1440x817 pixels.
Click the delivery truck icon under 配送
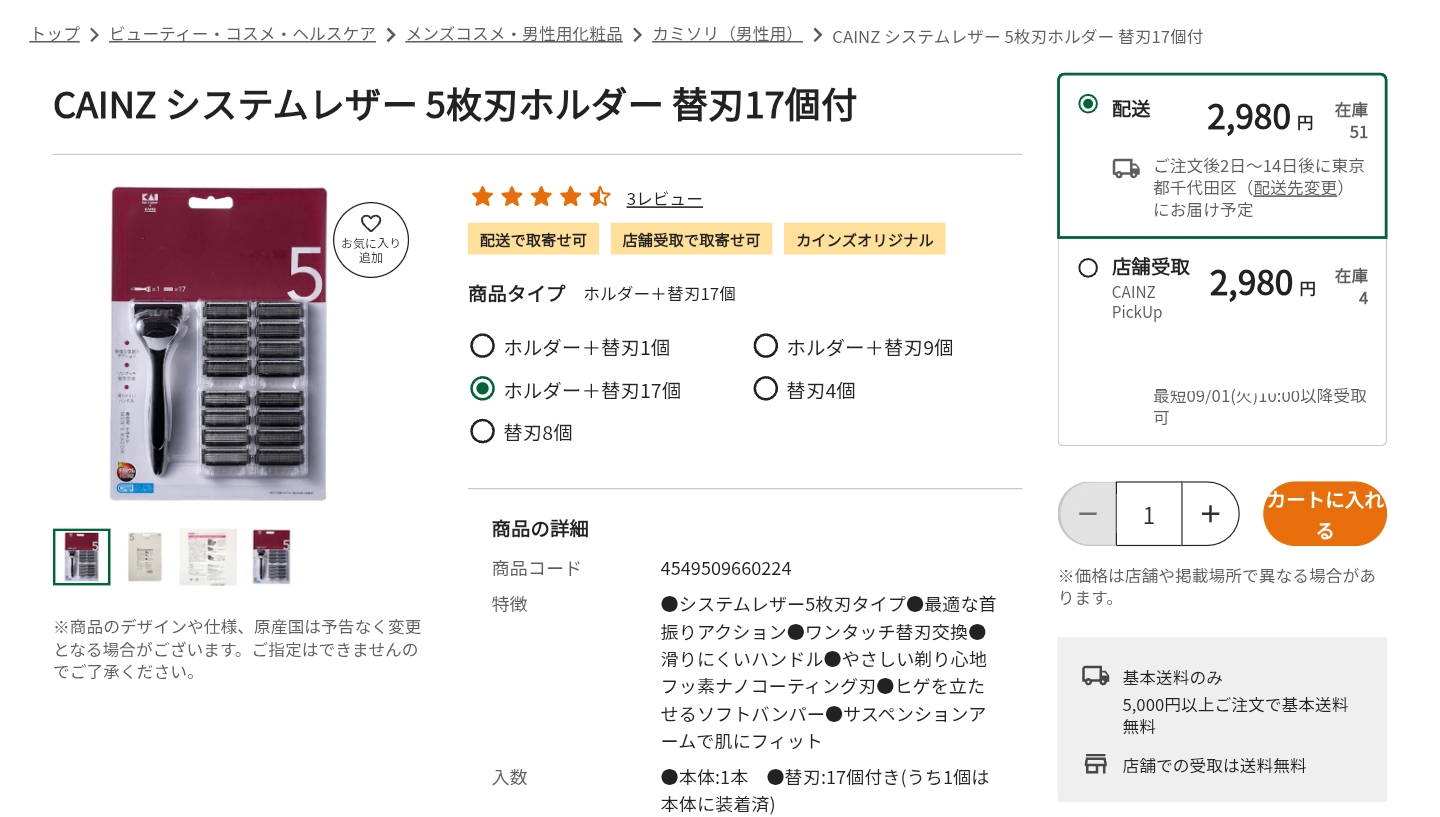click(x=1126, y=168)
